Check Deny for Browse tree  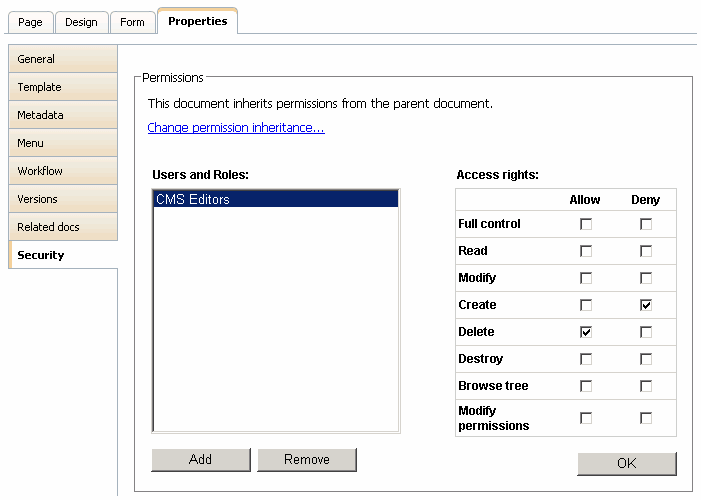646,386
